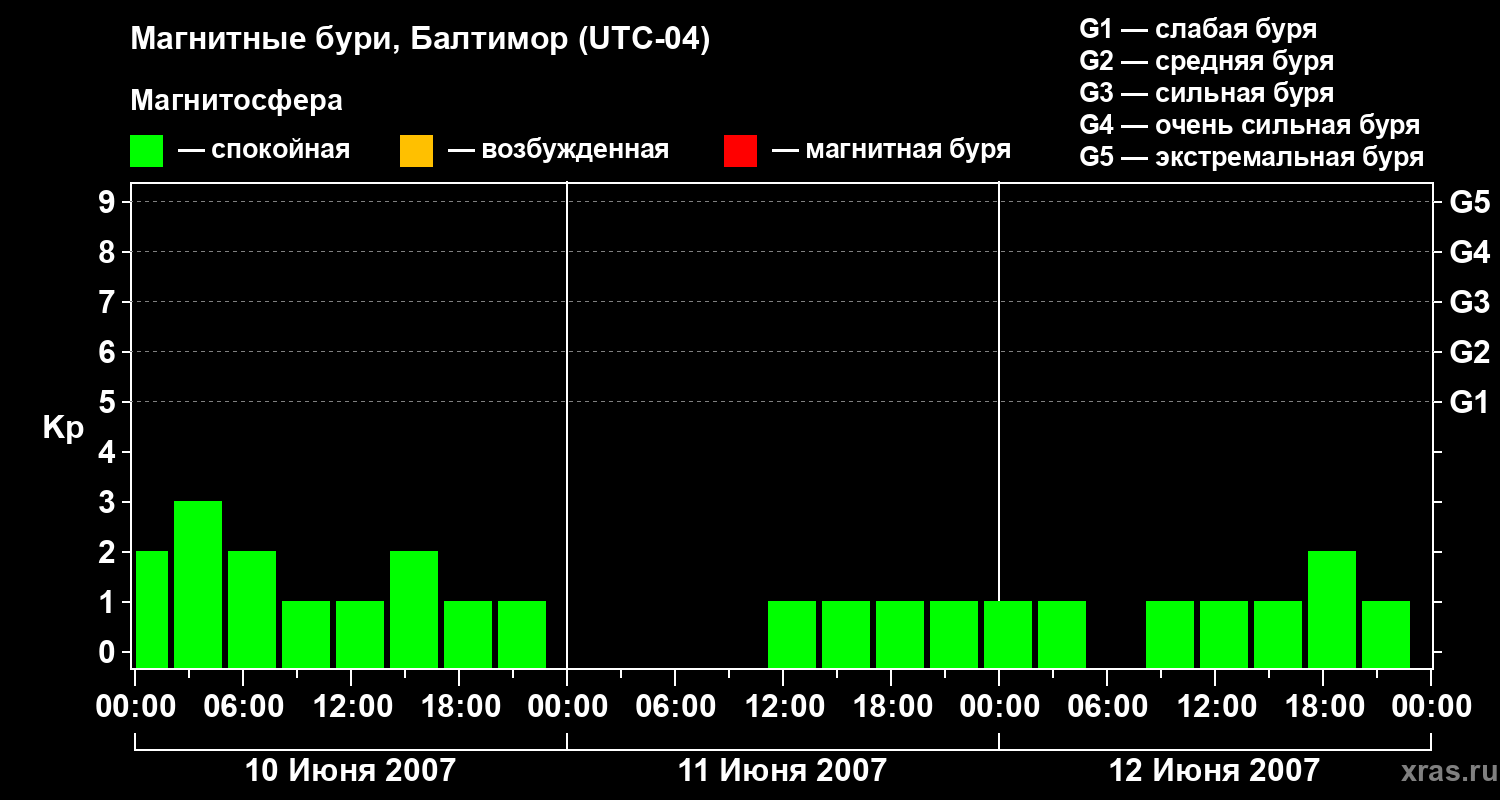Image resolution: width=1500 pixels, height=800 pixels.
Task: Select the first bar on 11 June near 12:00
Action: point(792,634)
